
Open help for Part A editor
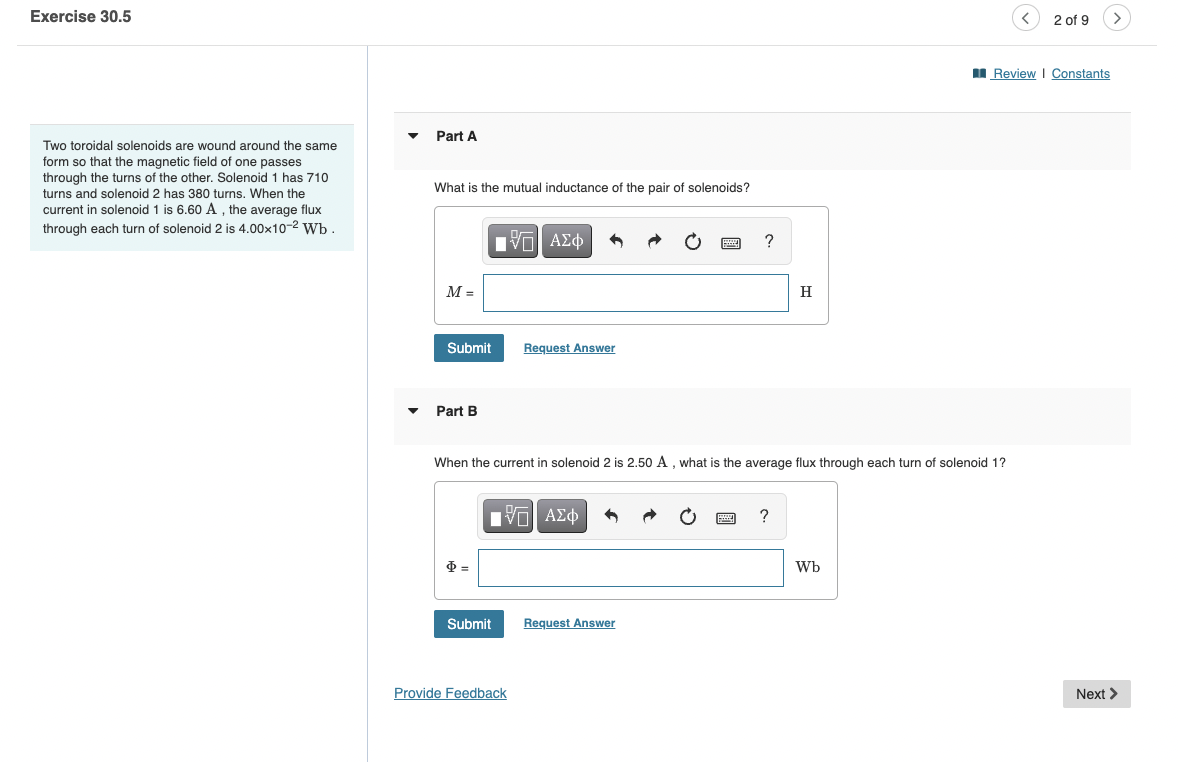(x=769, y=241)
